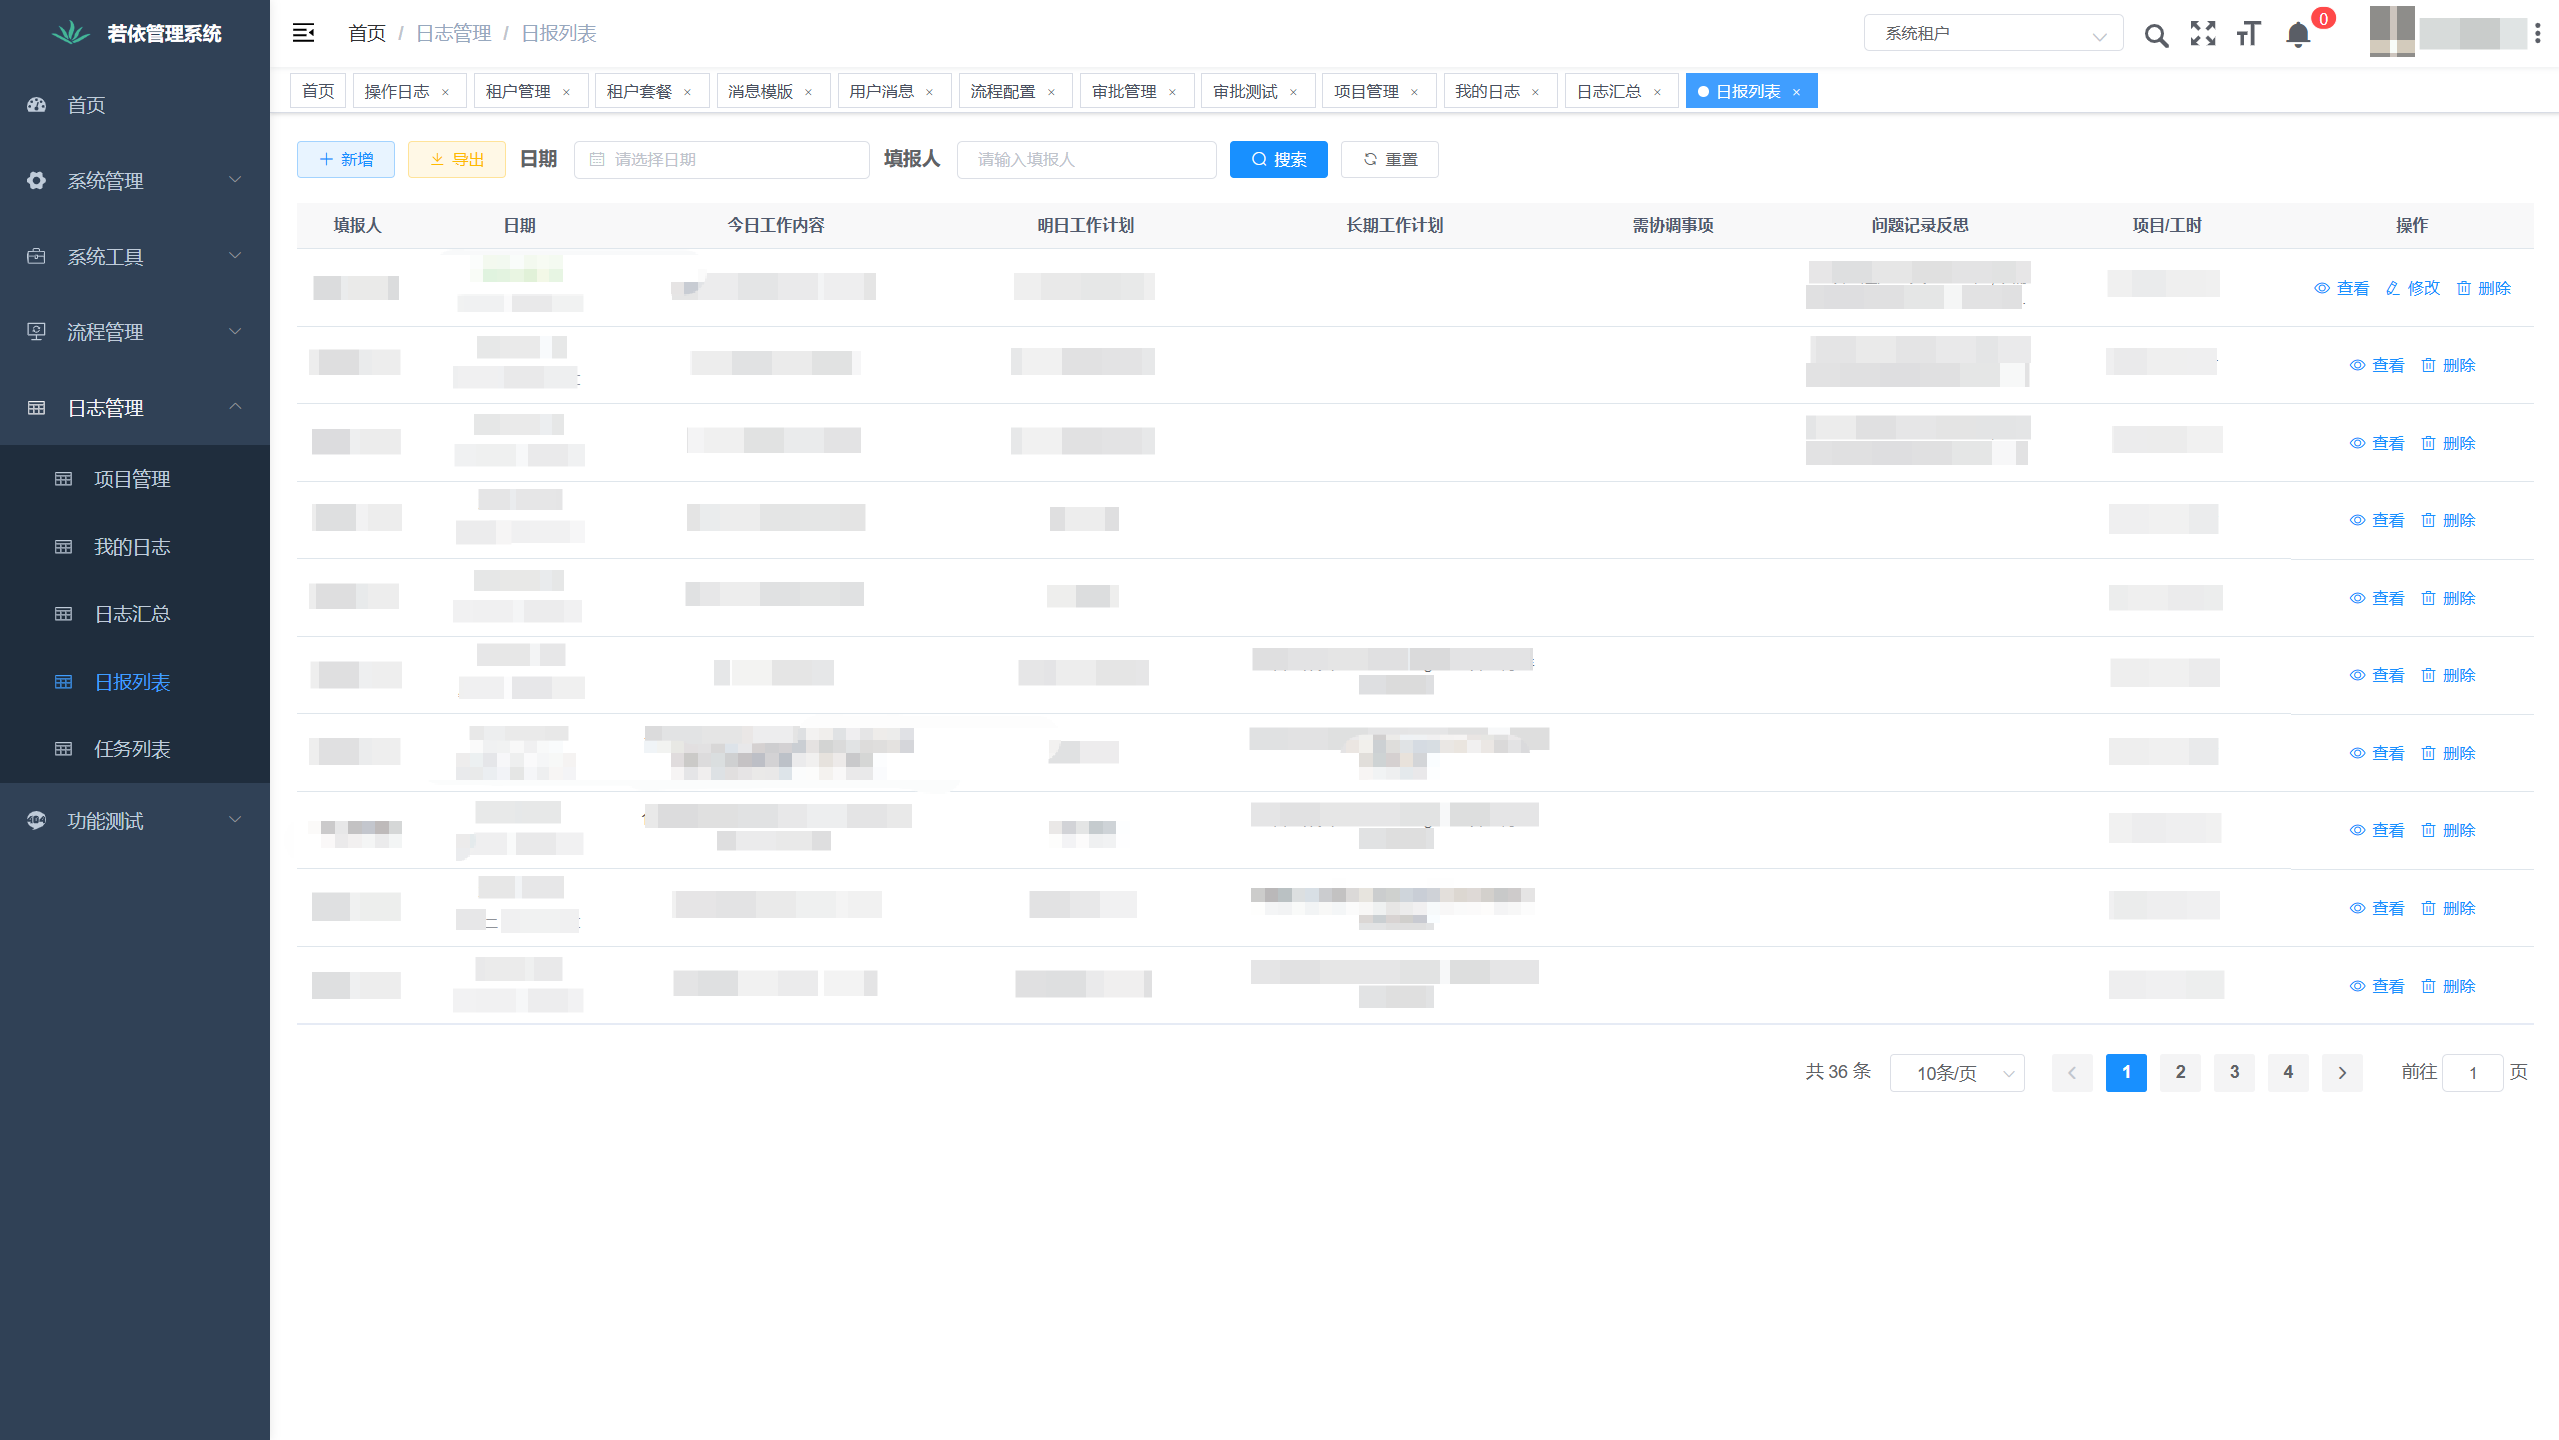Open 任务列表 in the sidebar
The width and height of the screenshot is (2559, 1440).
click(x=132, y=749)
